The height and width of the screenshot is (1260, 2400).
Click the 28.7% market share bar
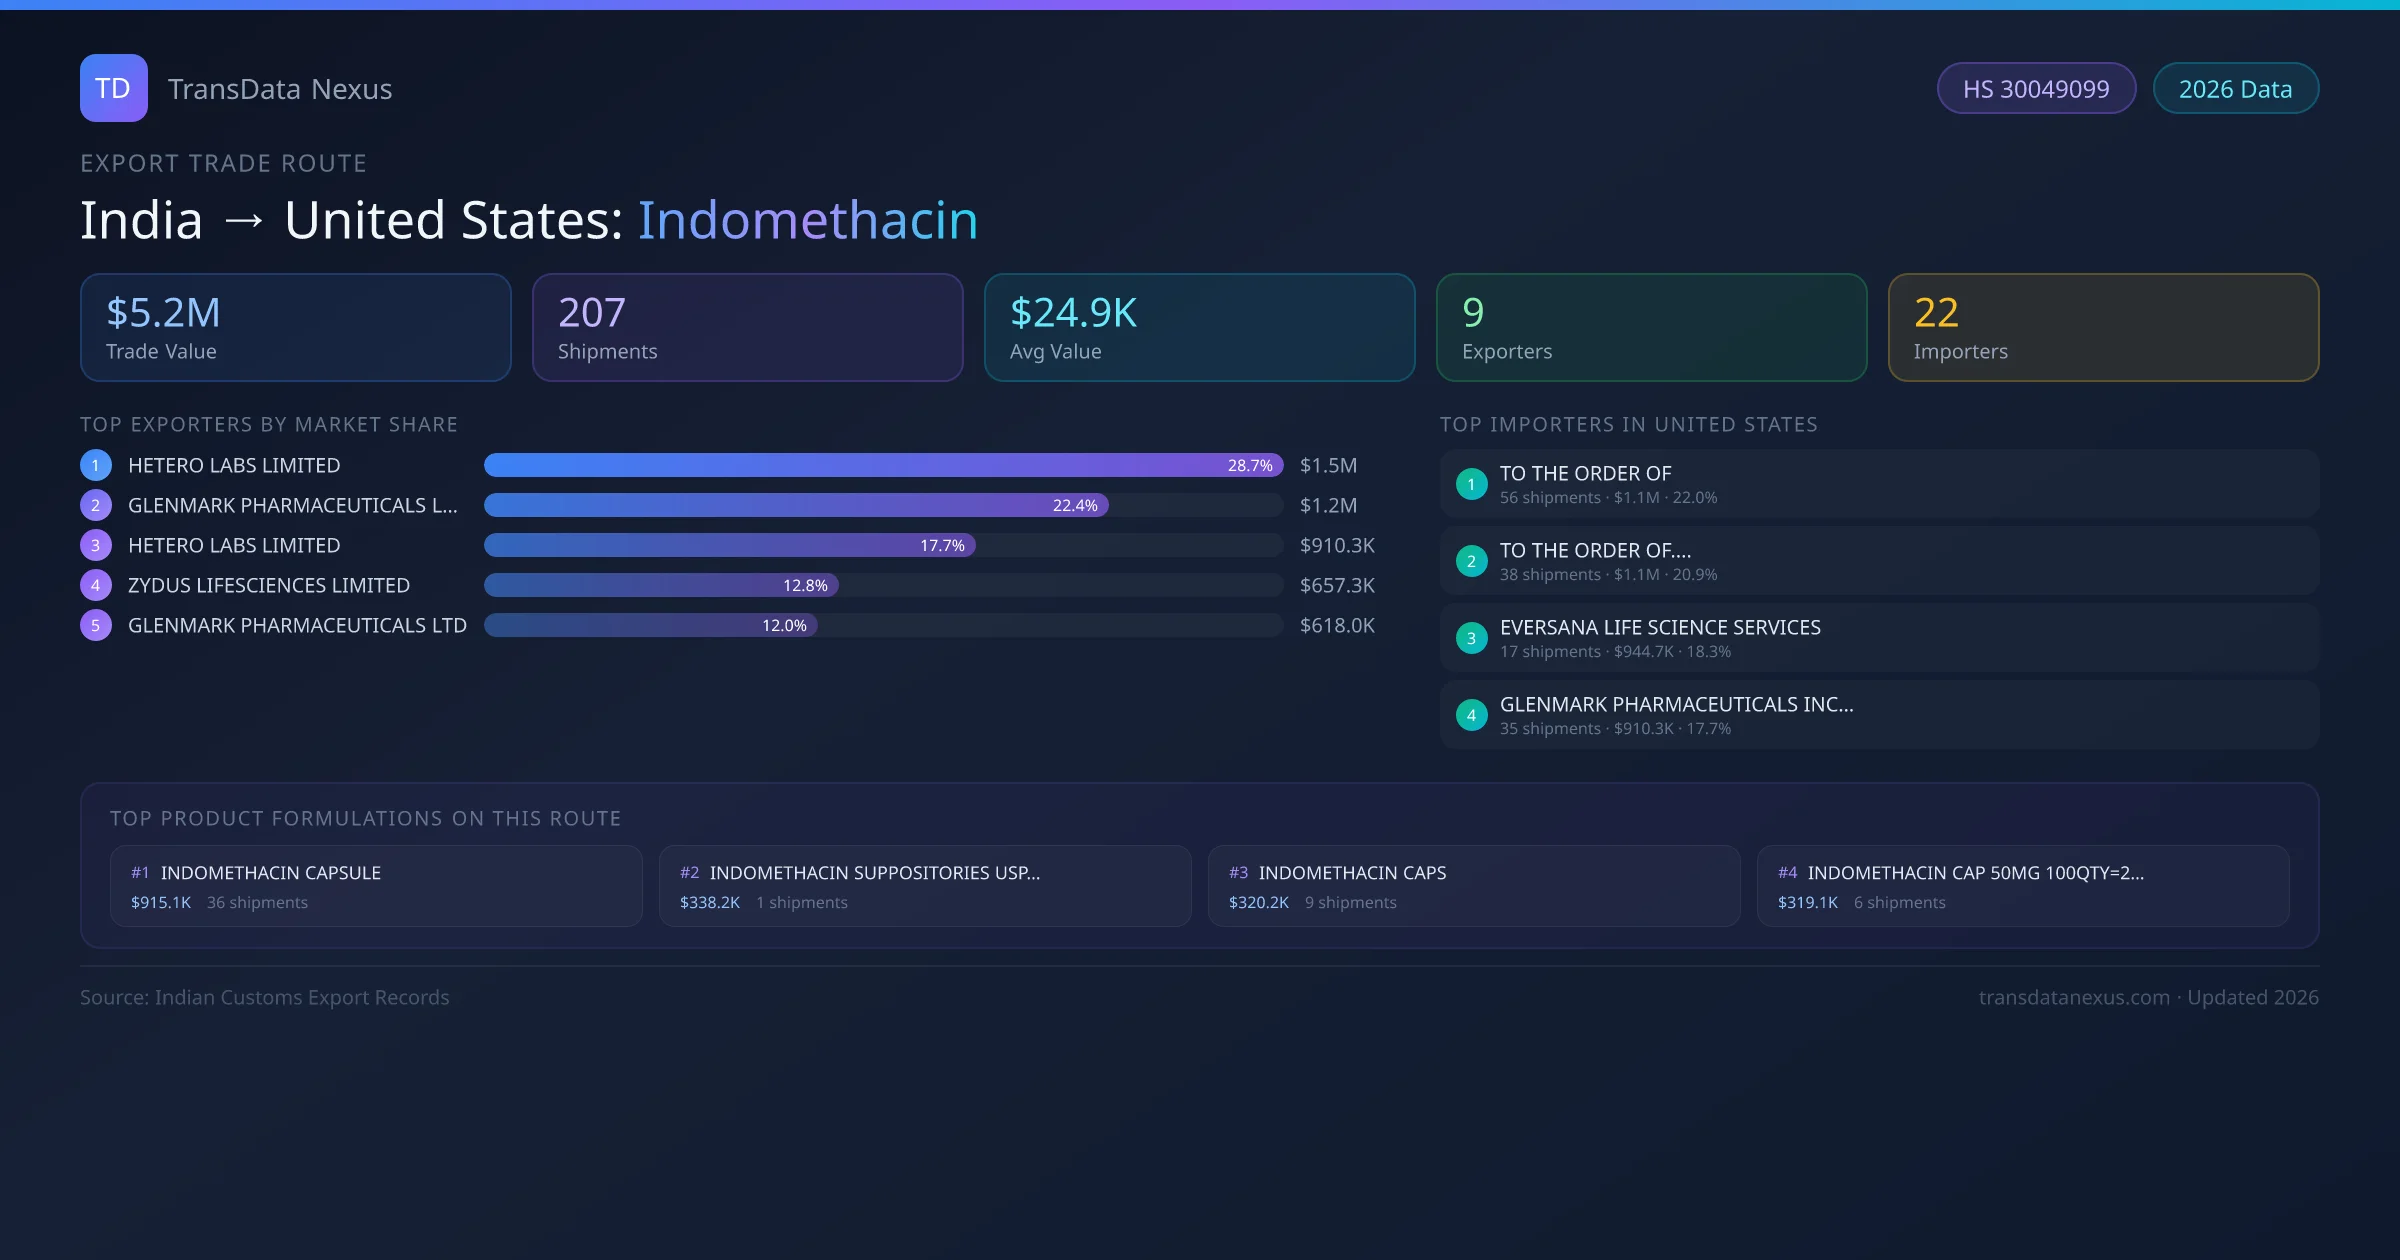pos(883,465)
